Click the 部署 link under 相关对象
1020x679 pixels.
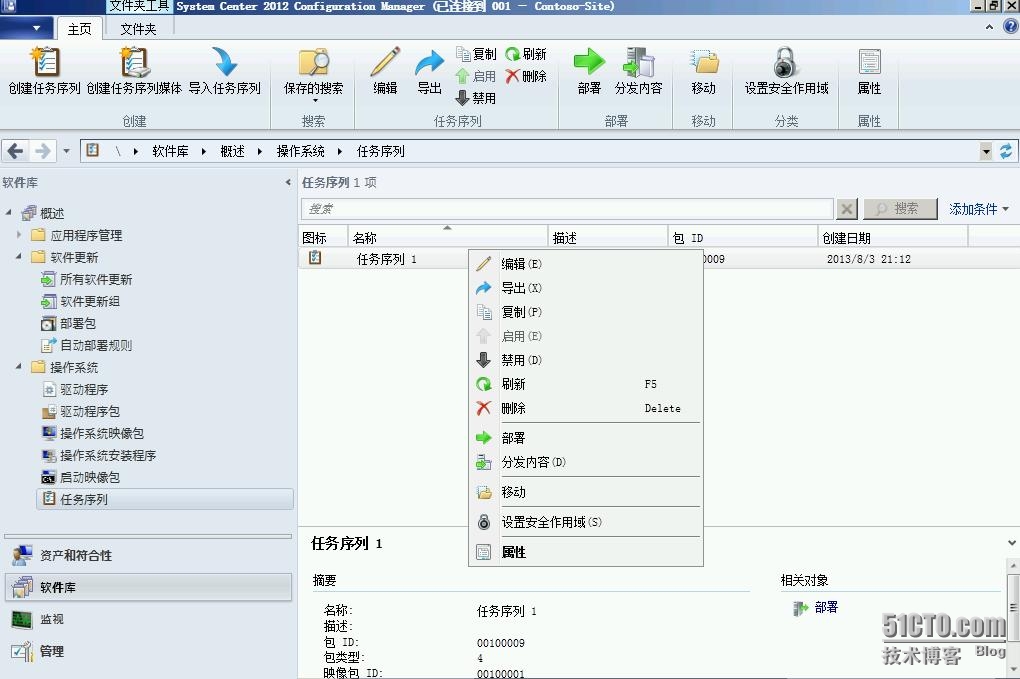tap(825, 607)
